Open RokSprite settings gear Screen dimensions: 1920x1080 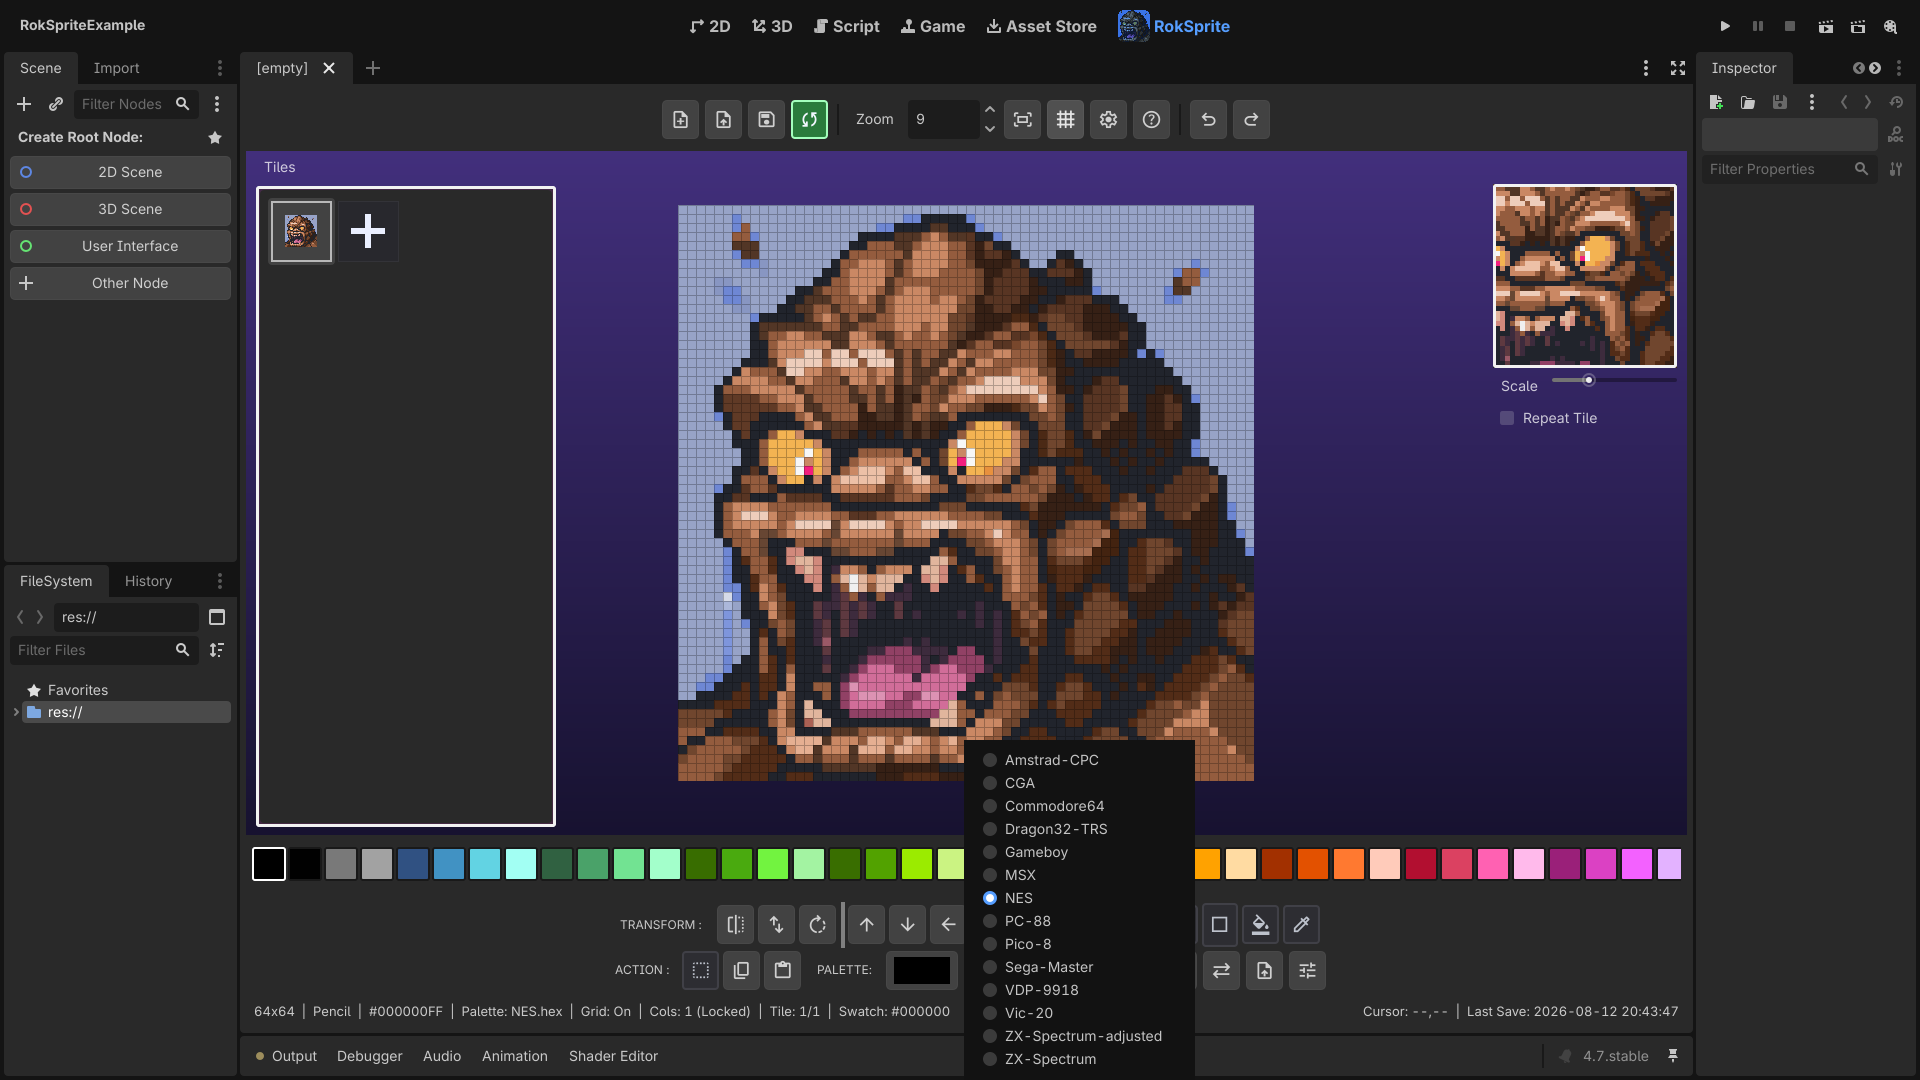1108,120
